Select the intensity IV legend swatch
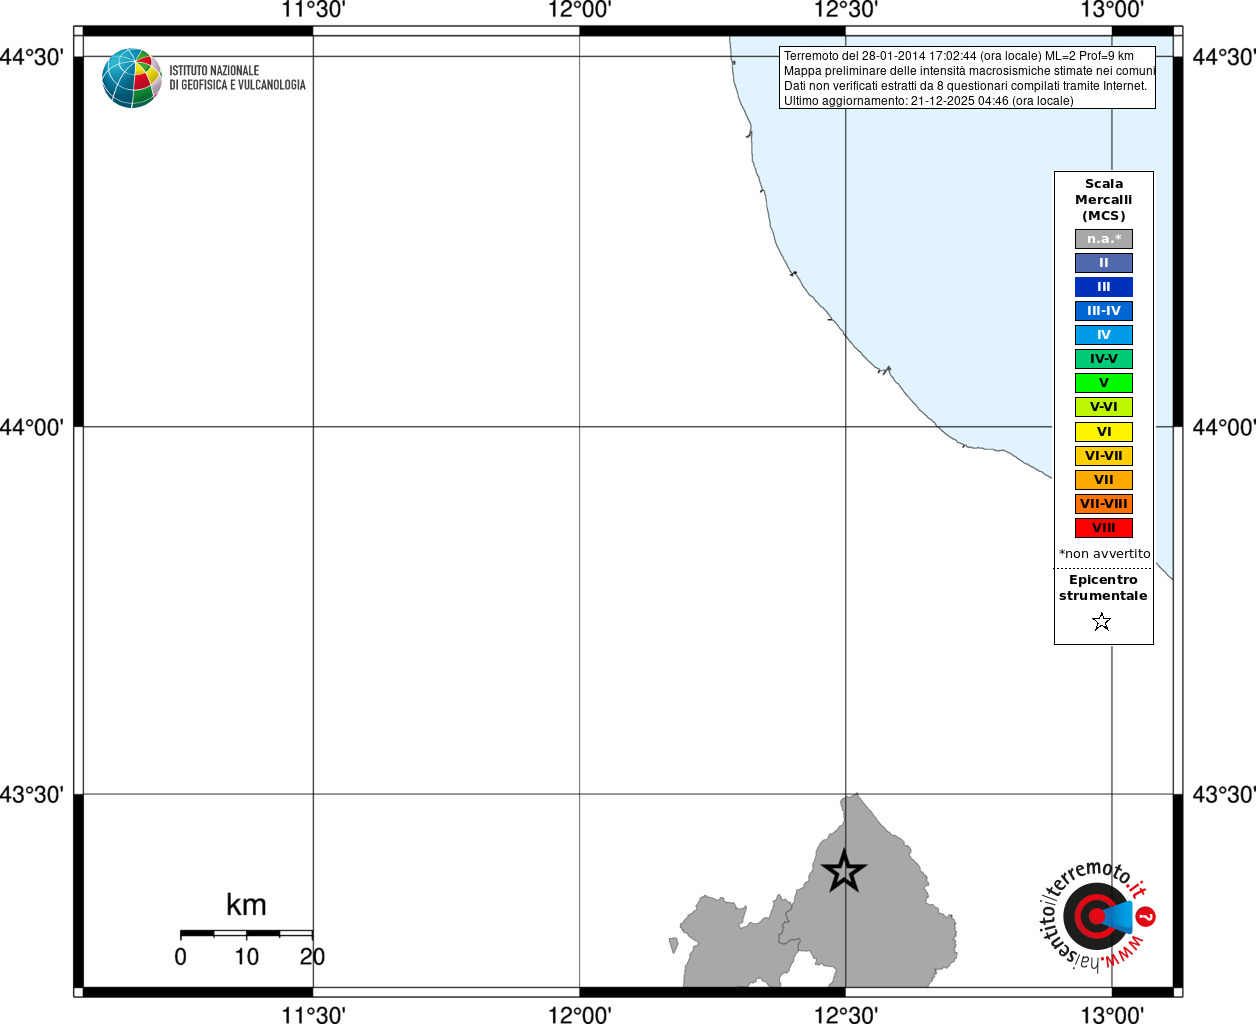This screenshot has width=1256, height=1024. pyautogui.click(x=1104, y=335)
